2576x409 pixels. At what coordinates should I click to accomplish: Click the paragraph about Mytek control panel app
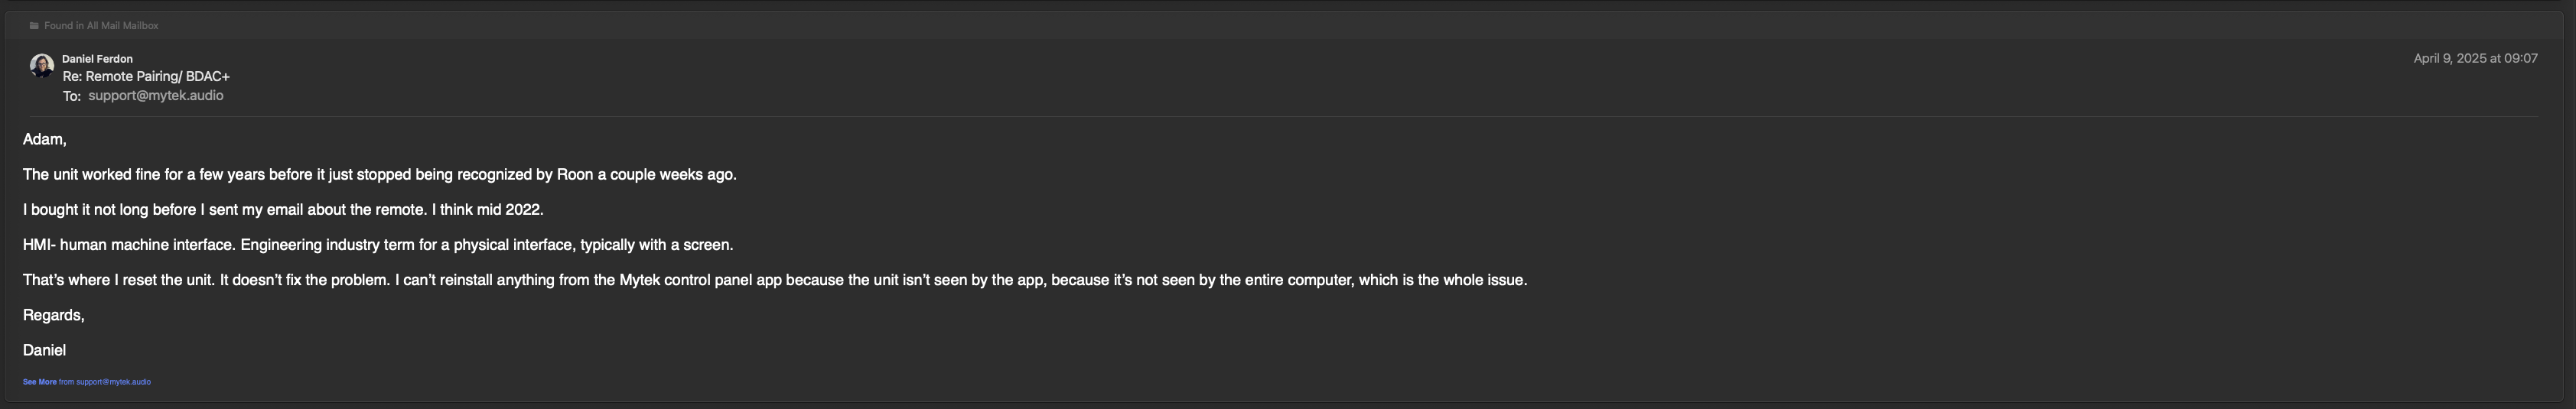[x=775, y=280]
